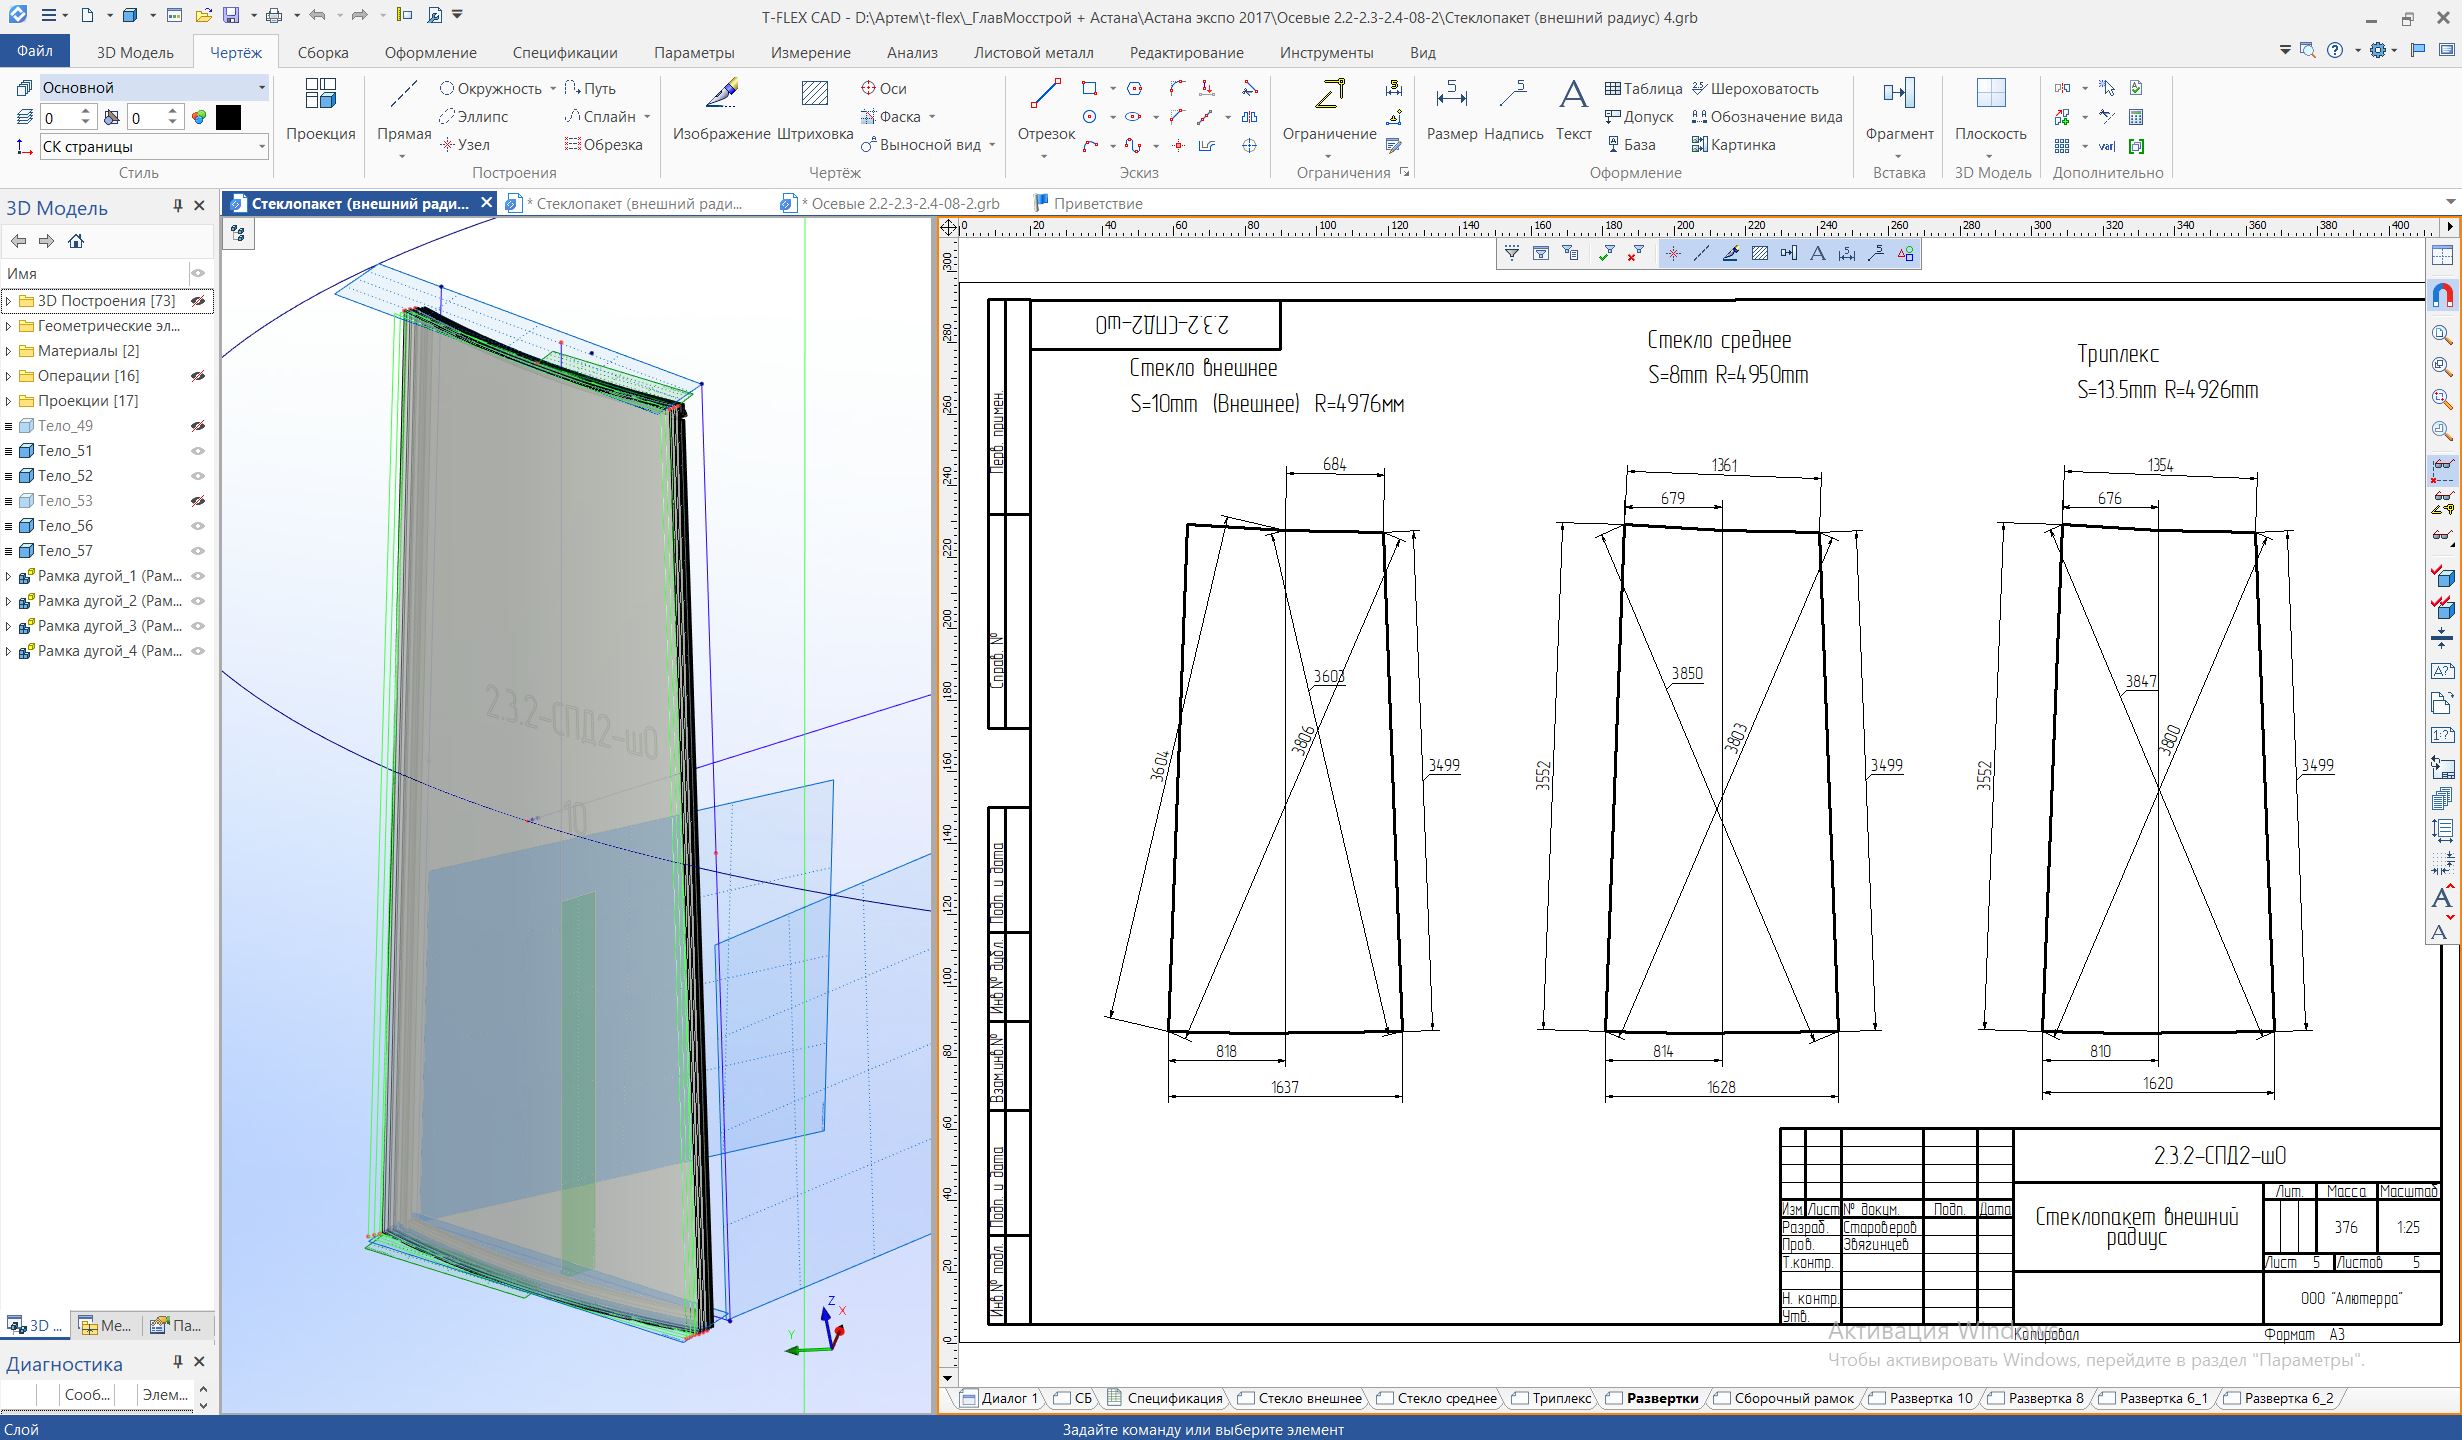The image size is (2462, 1440).
Task: Open the СК страницы dropdown
Action: pos(262,146)
